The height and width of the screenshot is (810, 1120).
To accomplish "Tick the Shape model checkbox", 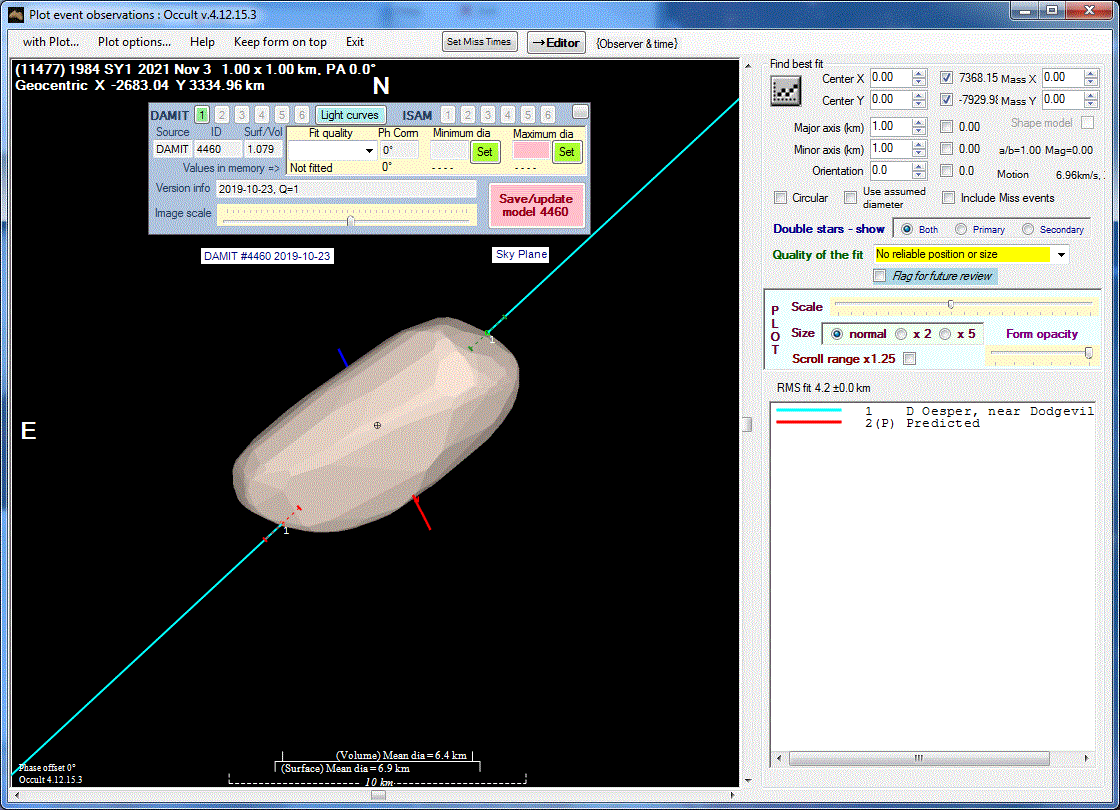I will [x=1087, y=123].
